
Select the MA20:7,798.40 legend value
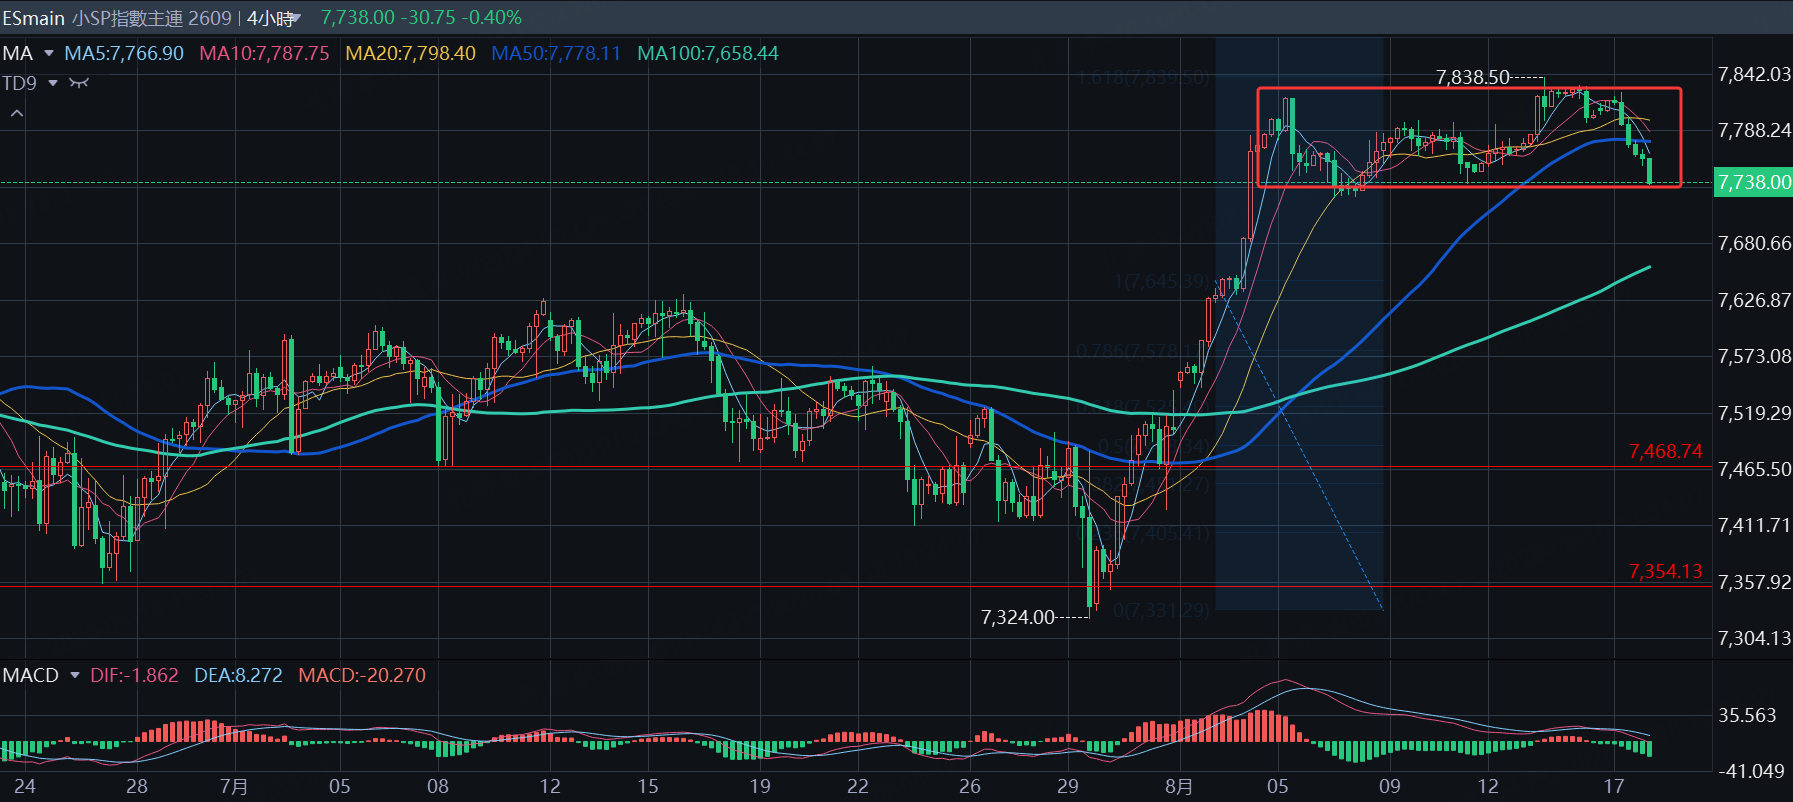pyautogui.click(x=410, y=54)
